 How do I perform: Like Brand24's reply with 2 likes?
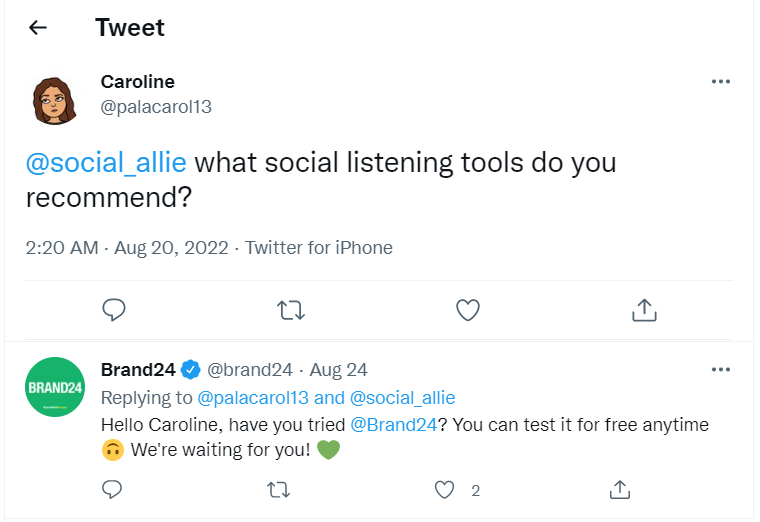click(x=446, y=489)
